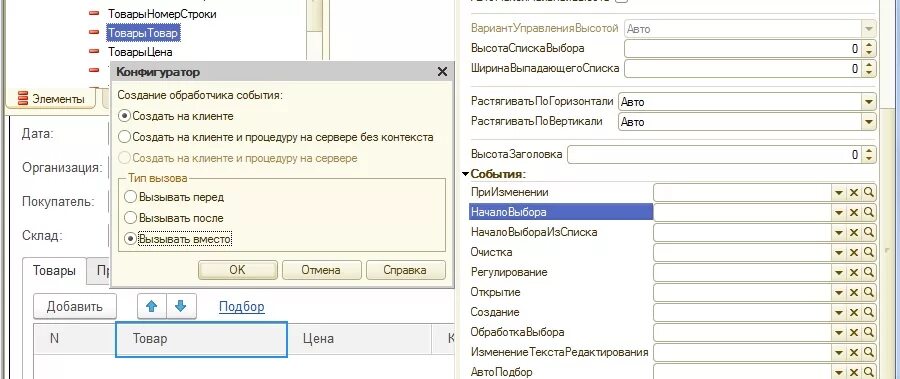This screenshot has width=900, height=379.
Task: Open НачалоВыбора handler dropdown arrow
Action: click(839, 213)
